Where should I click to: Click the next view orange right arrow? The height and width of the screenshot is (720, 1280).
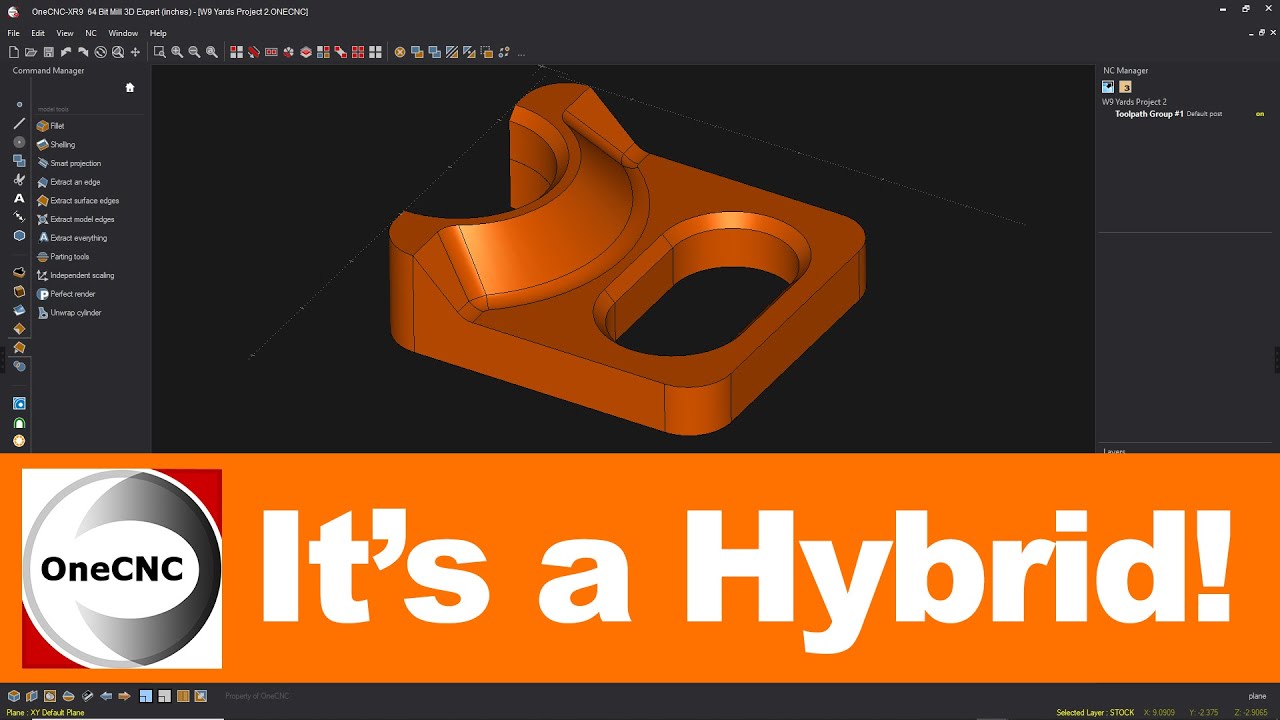pyautogui.click(x=124, y=696)
